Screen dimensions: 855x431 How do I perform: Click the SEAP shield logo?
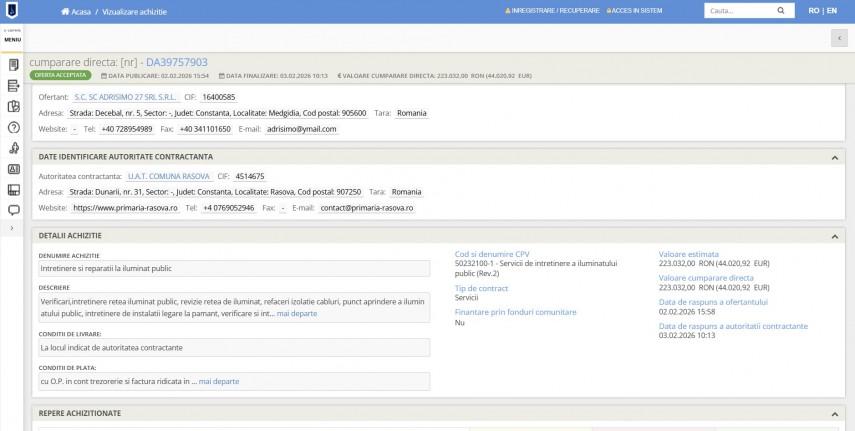[x=13, y=11]
